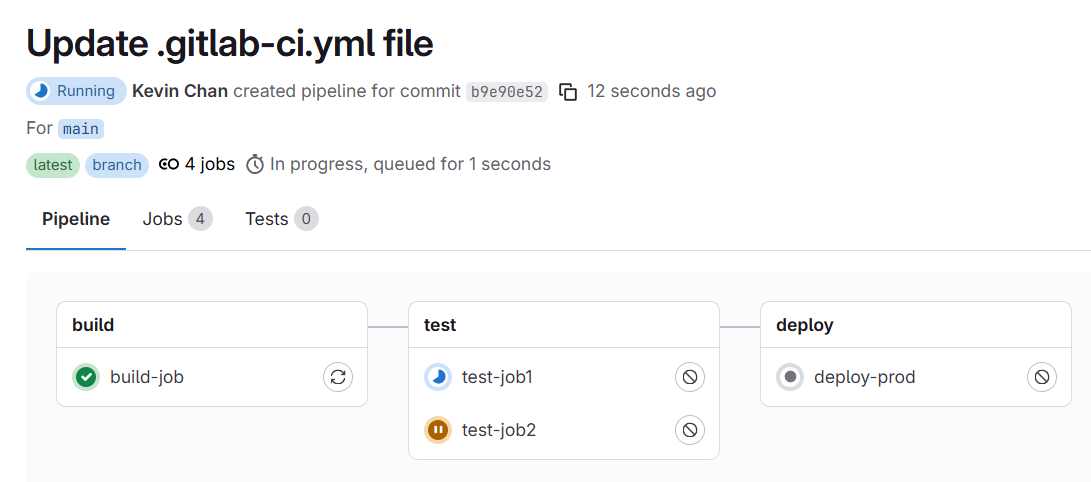Open commit b9e90e52 link

(x=506, y=92)
